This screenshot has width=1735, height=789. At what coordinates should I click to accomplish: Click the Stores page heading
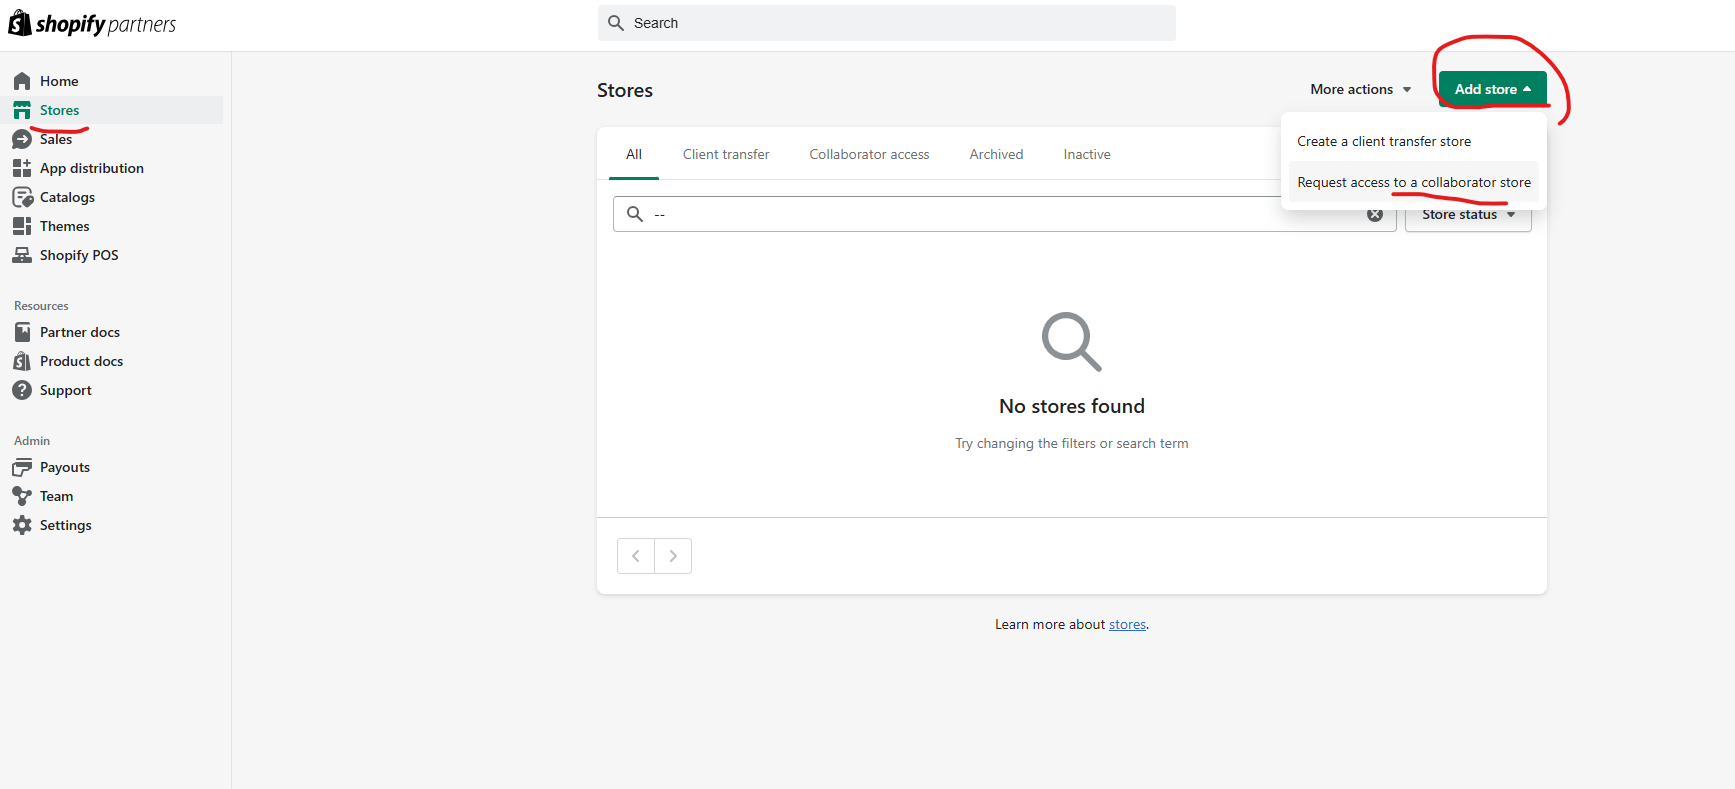625,90
